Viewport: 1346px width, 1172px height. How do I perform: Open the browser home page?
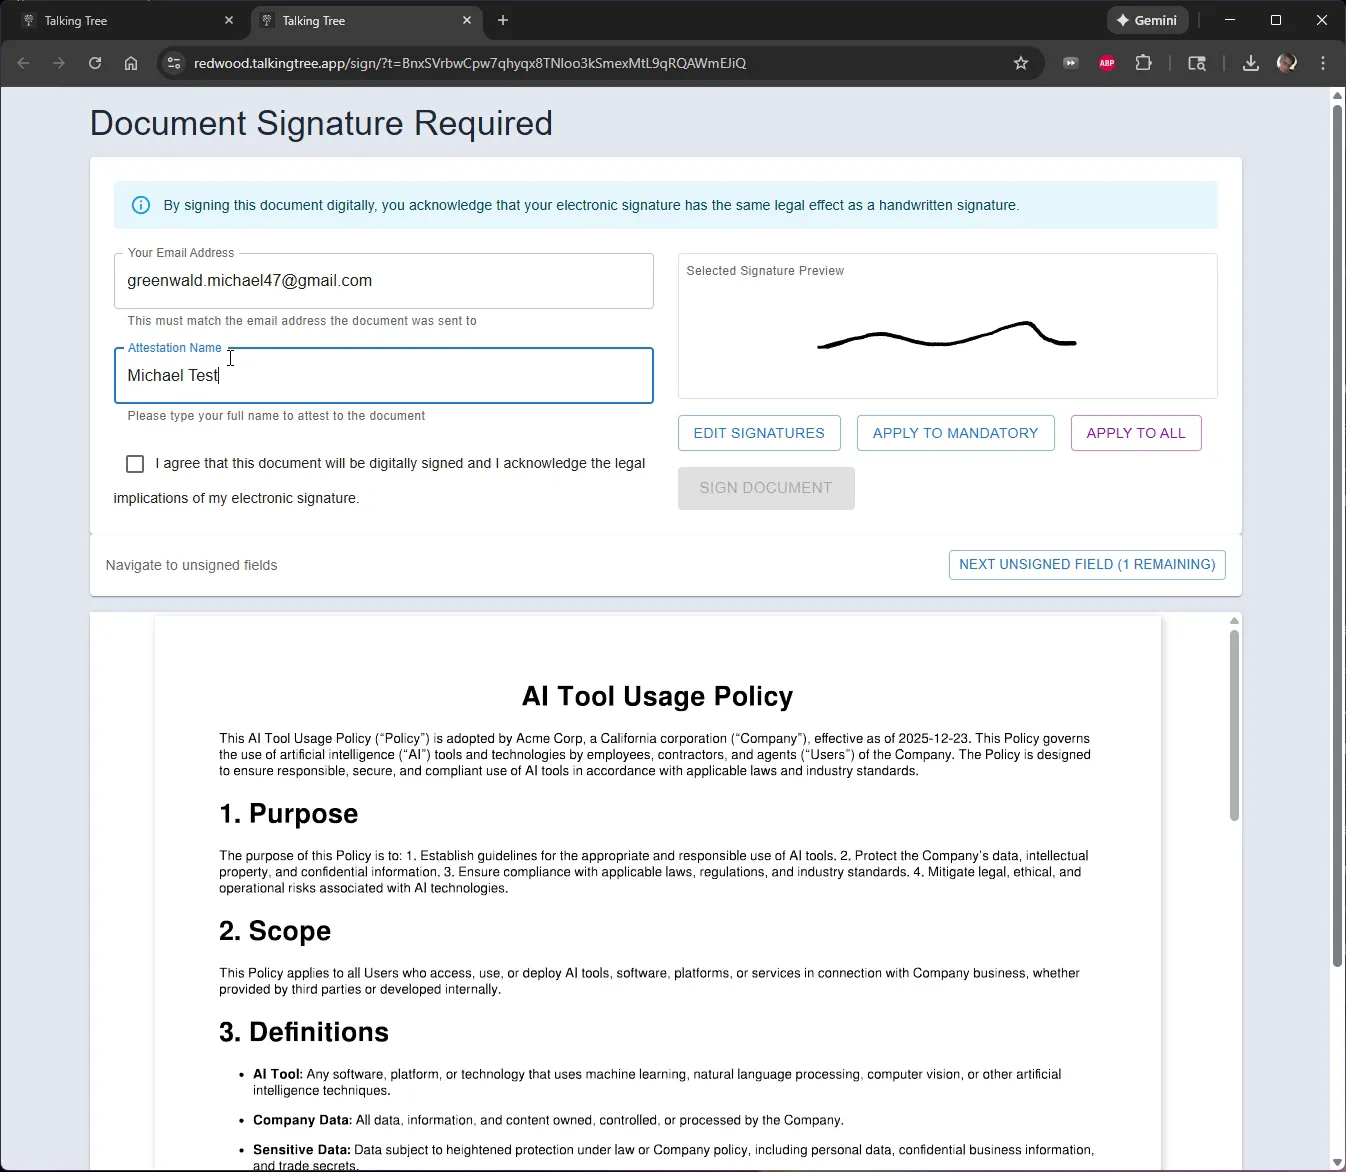(x=131, y=63)
